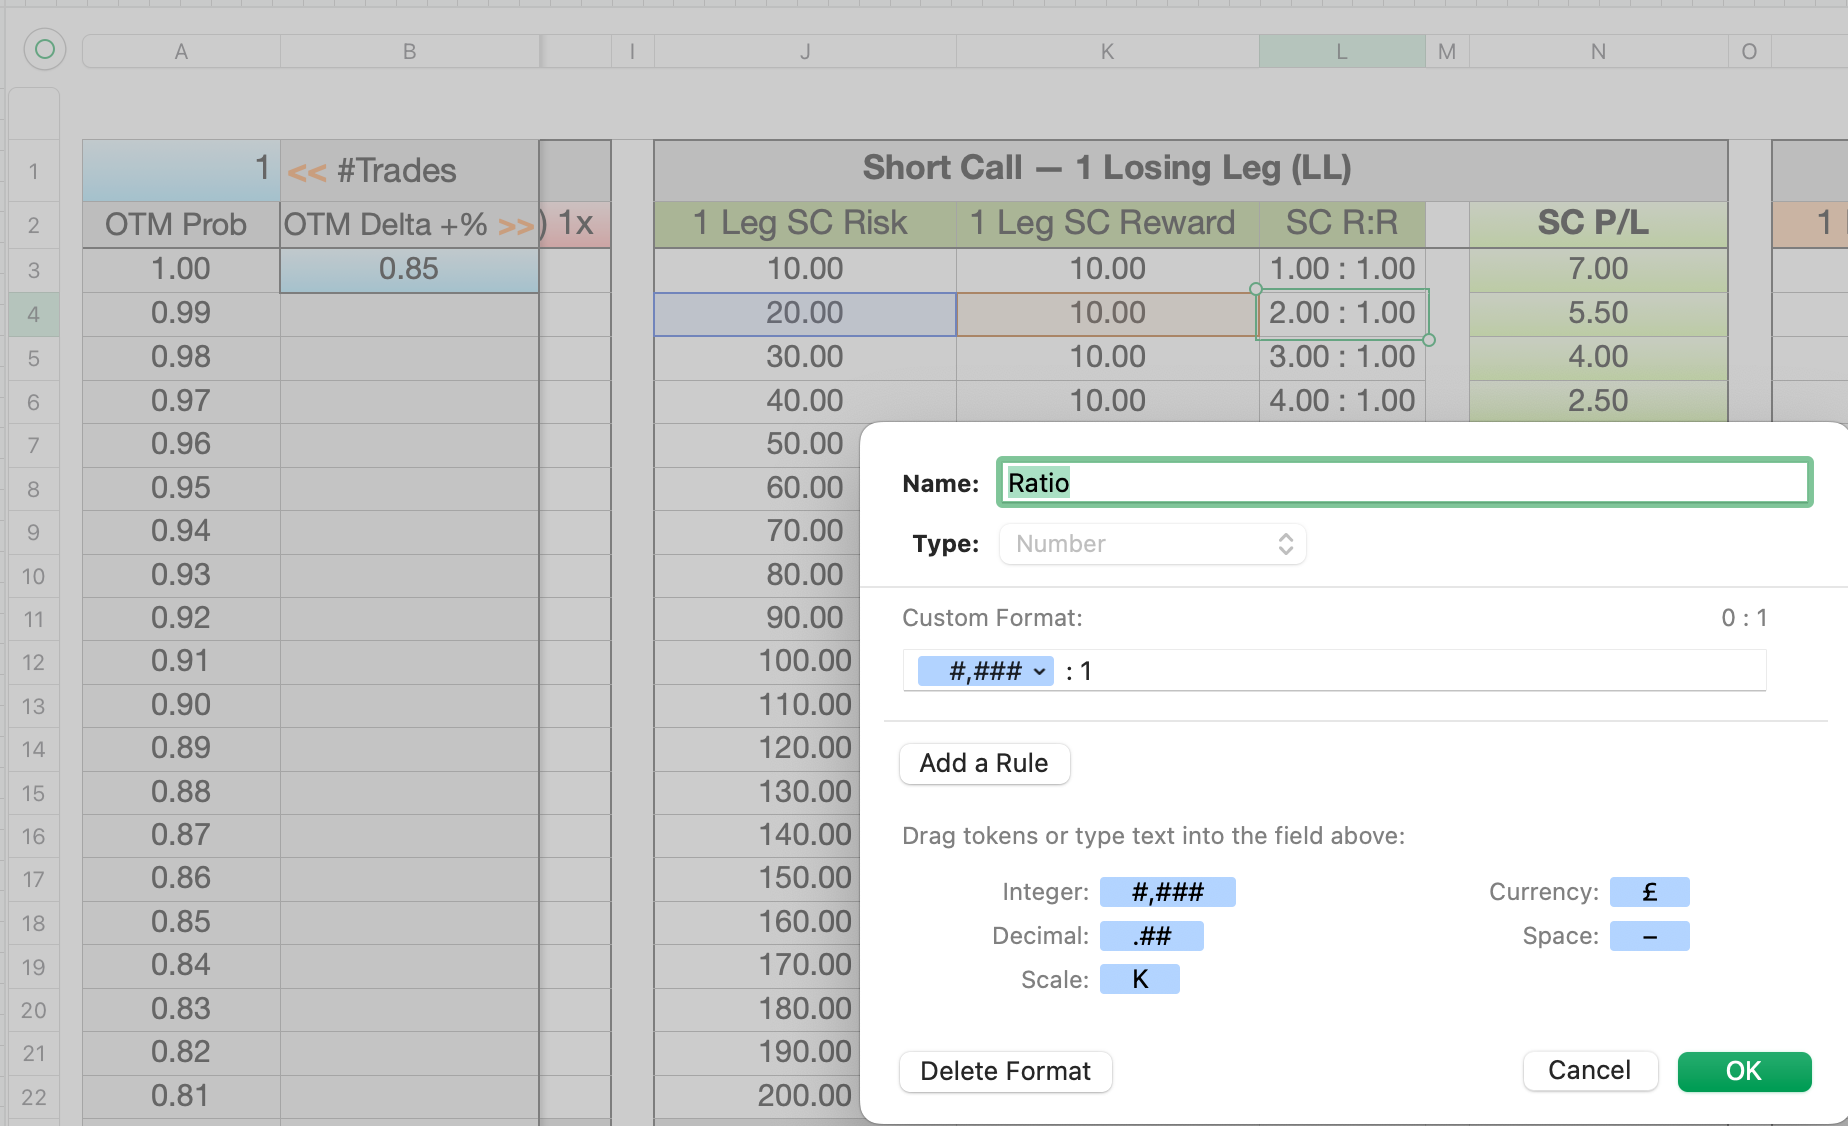Click the '4.00 : 1.00' ratio cell
Image resolution: width=1848 pixels, height=1126 pixels.
[1342, 402]
